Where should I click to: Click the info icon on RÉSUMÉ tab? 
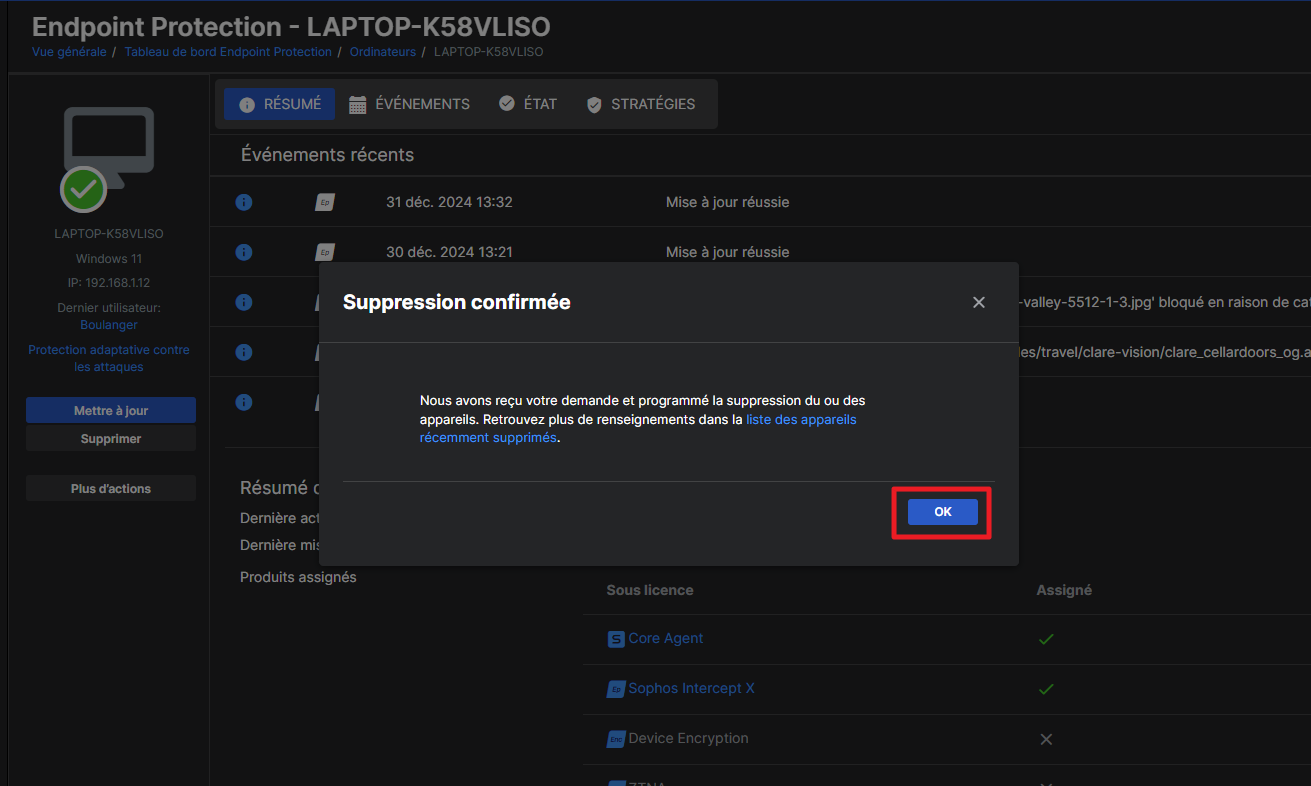pos(247,104)
